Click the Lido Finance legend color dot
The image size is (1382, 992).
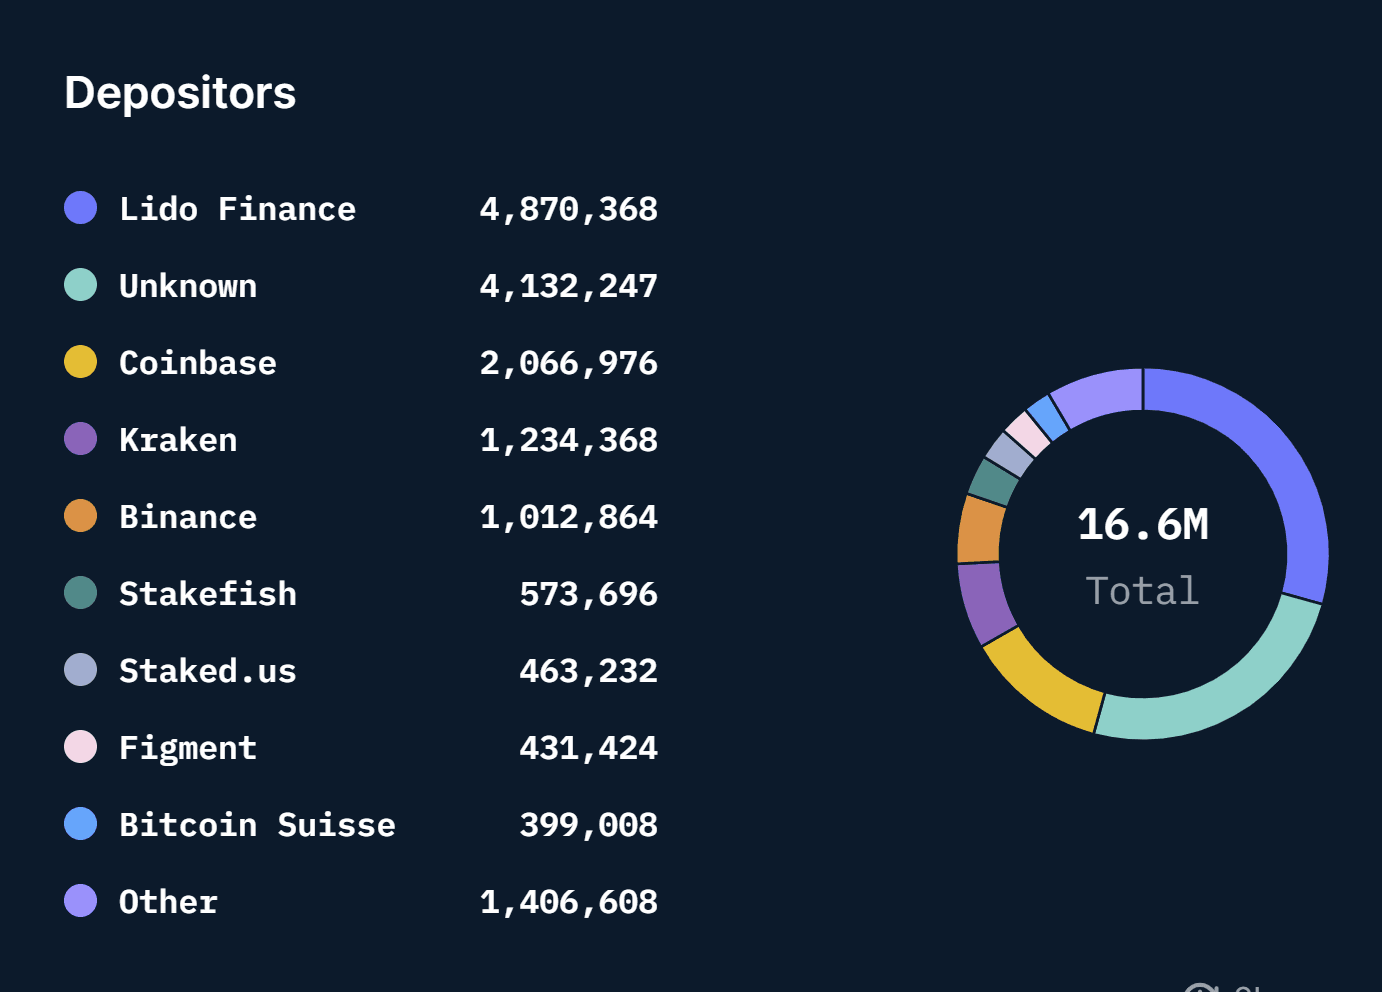point(81,208)
